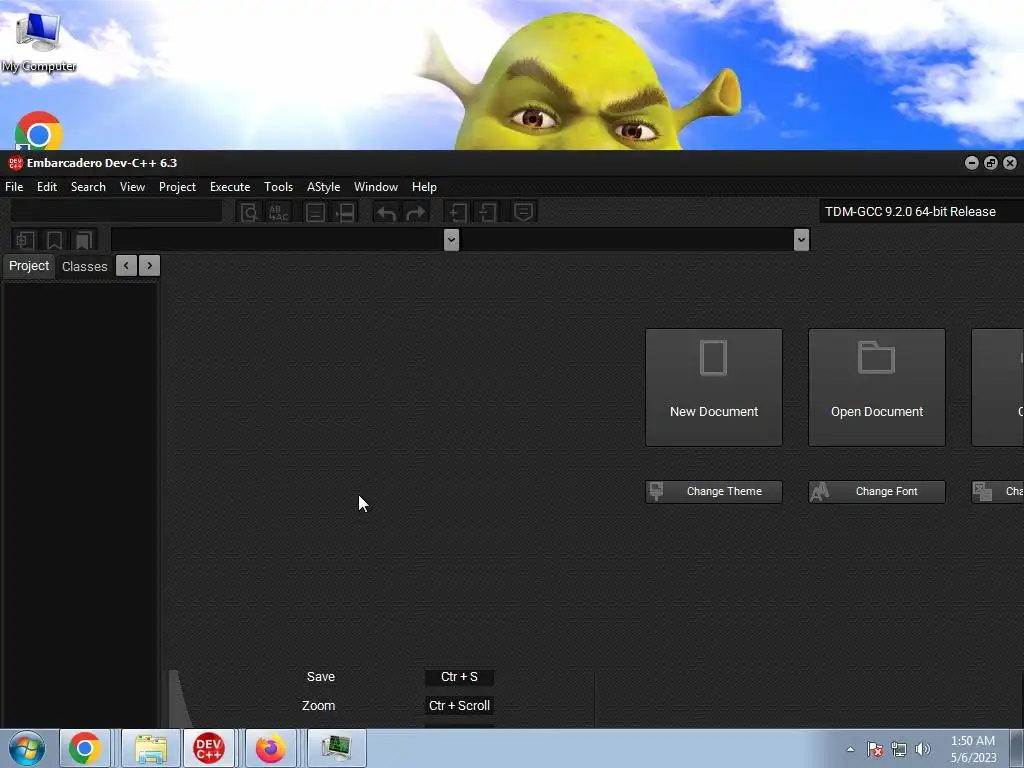
Task: Click the Indent toolbar icon
Action: click(458, 212)
